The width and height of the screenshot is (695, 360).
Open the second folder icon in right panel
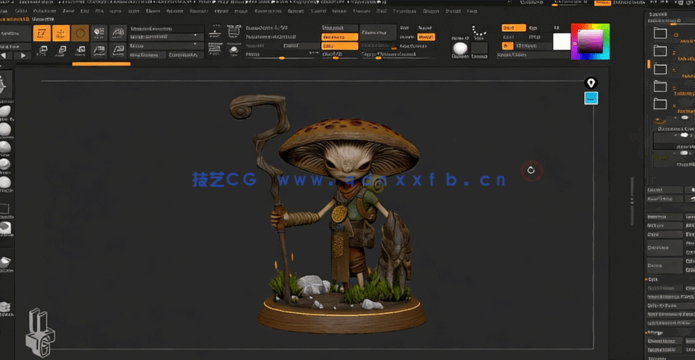pyautogui.click(x=660, y=51)
